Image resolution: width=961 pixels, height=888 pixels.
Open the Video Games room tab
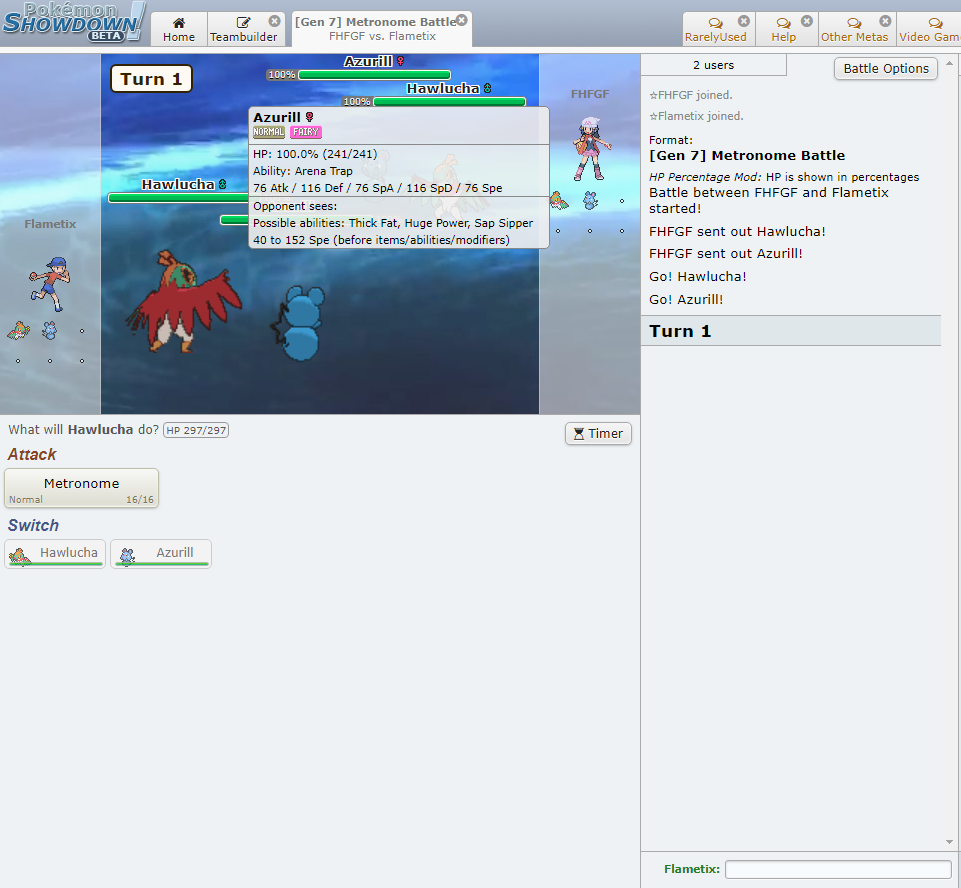(x=929, y=29)
